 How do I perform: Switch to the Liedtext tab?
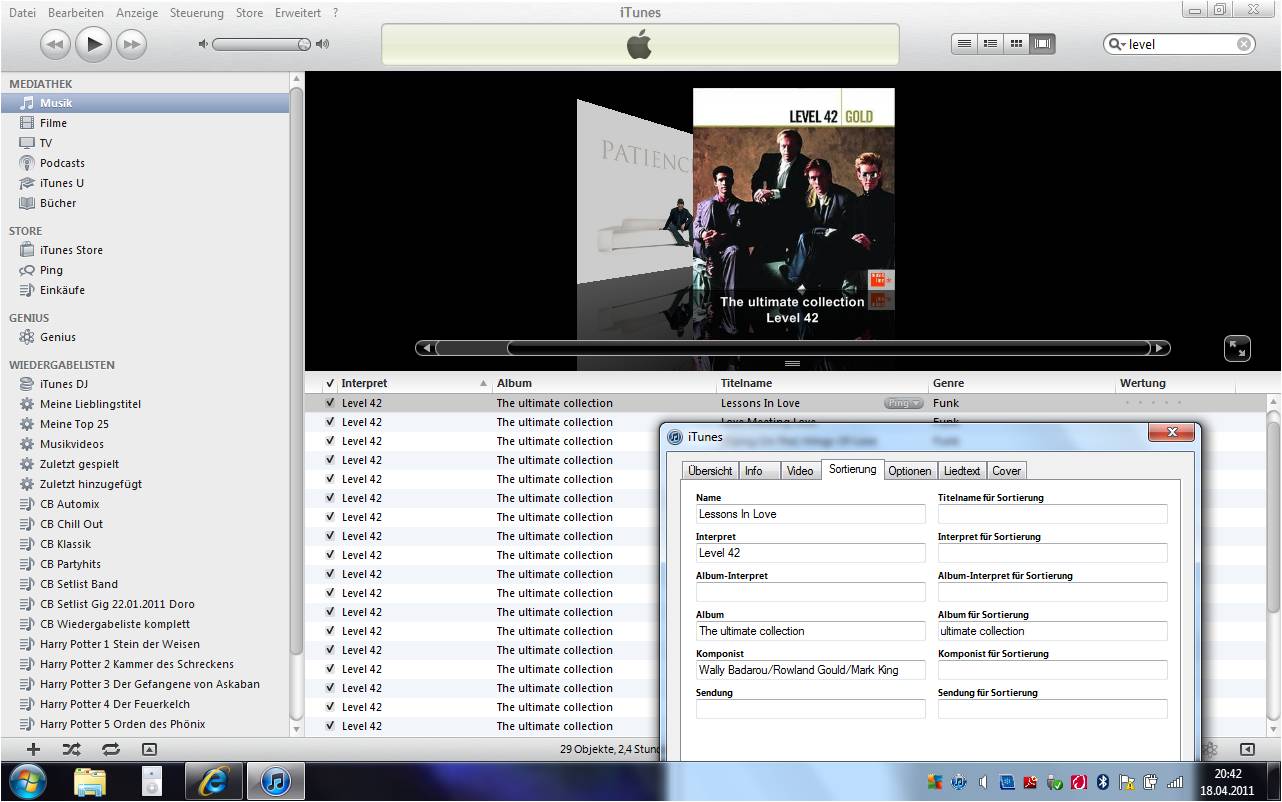(x=963, y=471)
